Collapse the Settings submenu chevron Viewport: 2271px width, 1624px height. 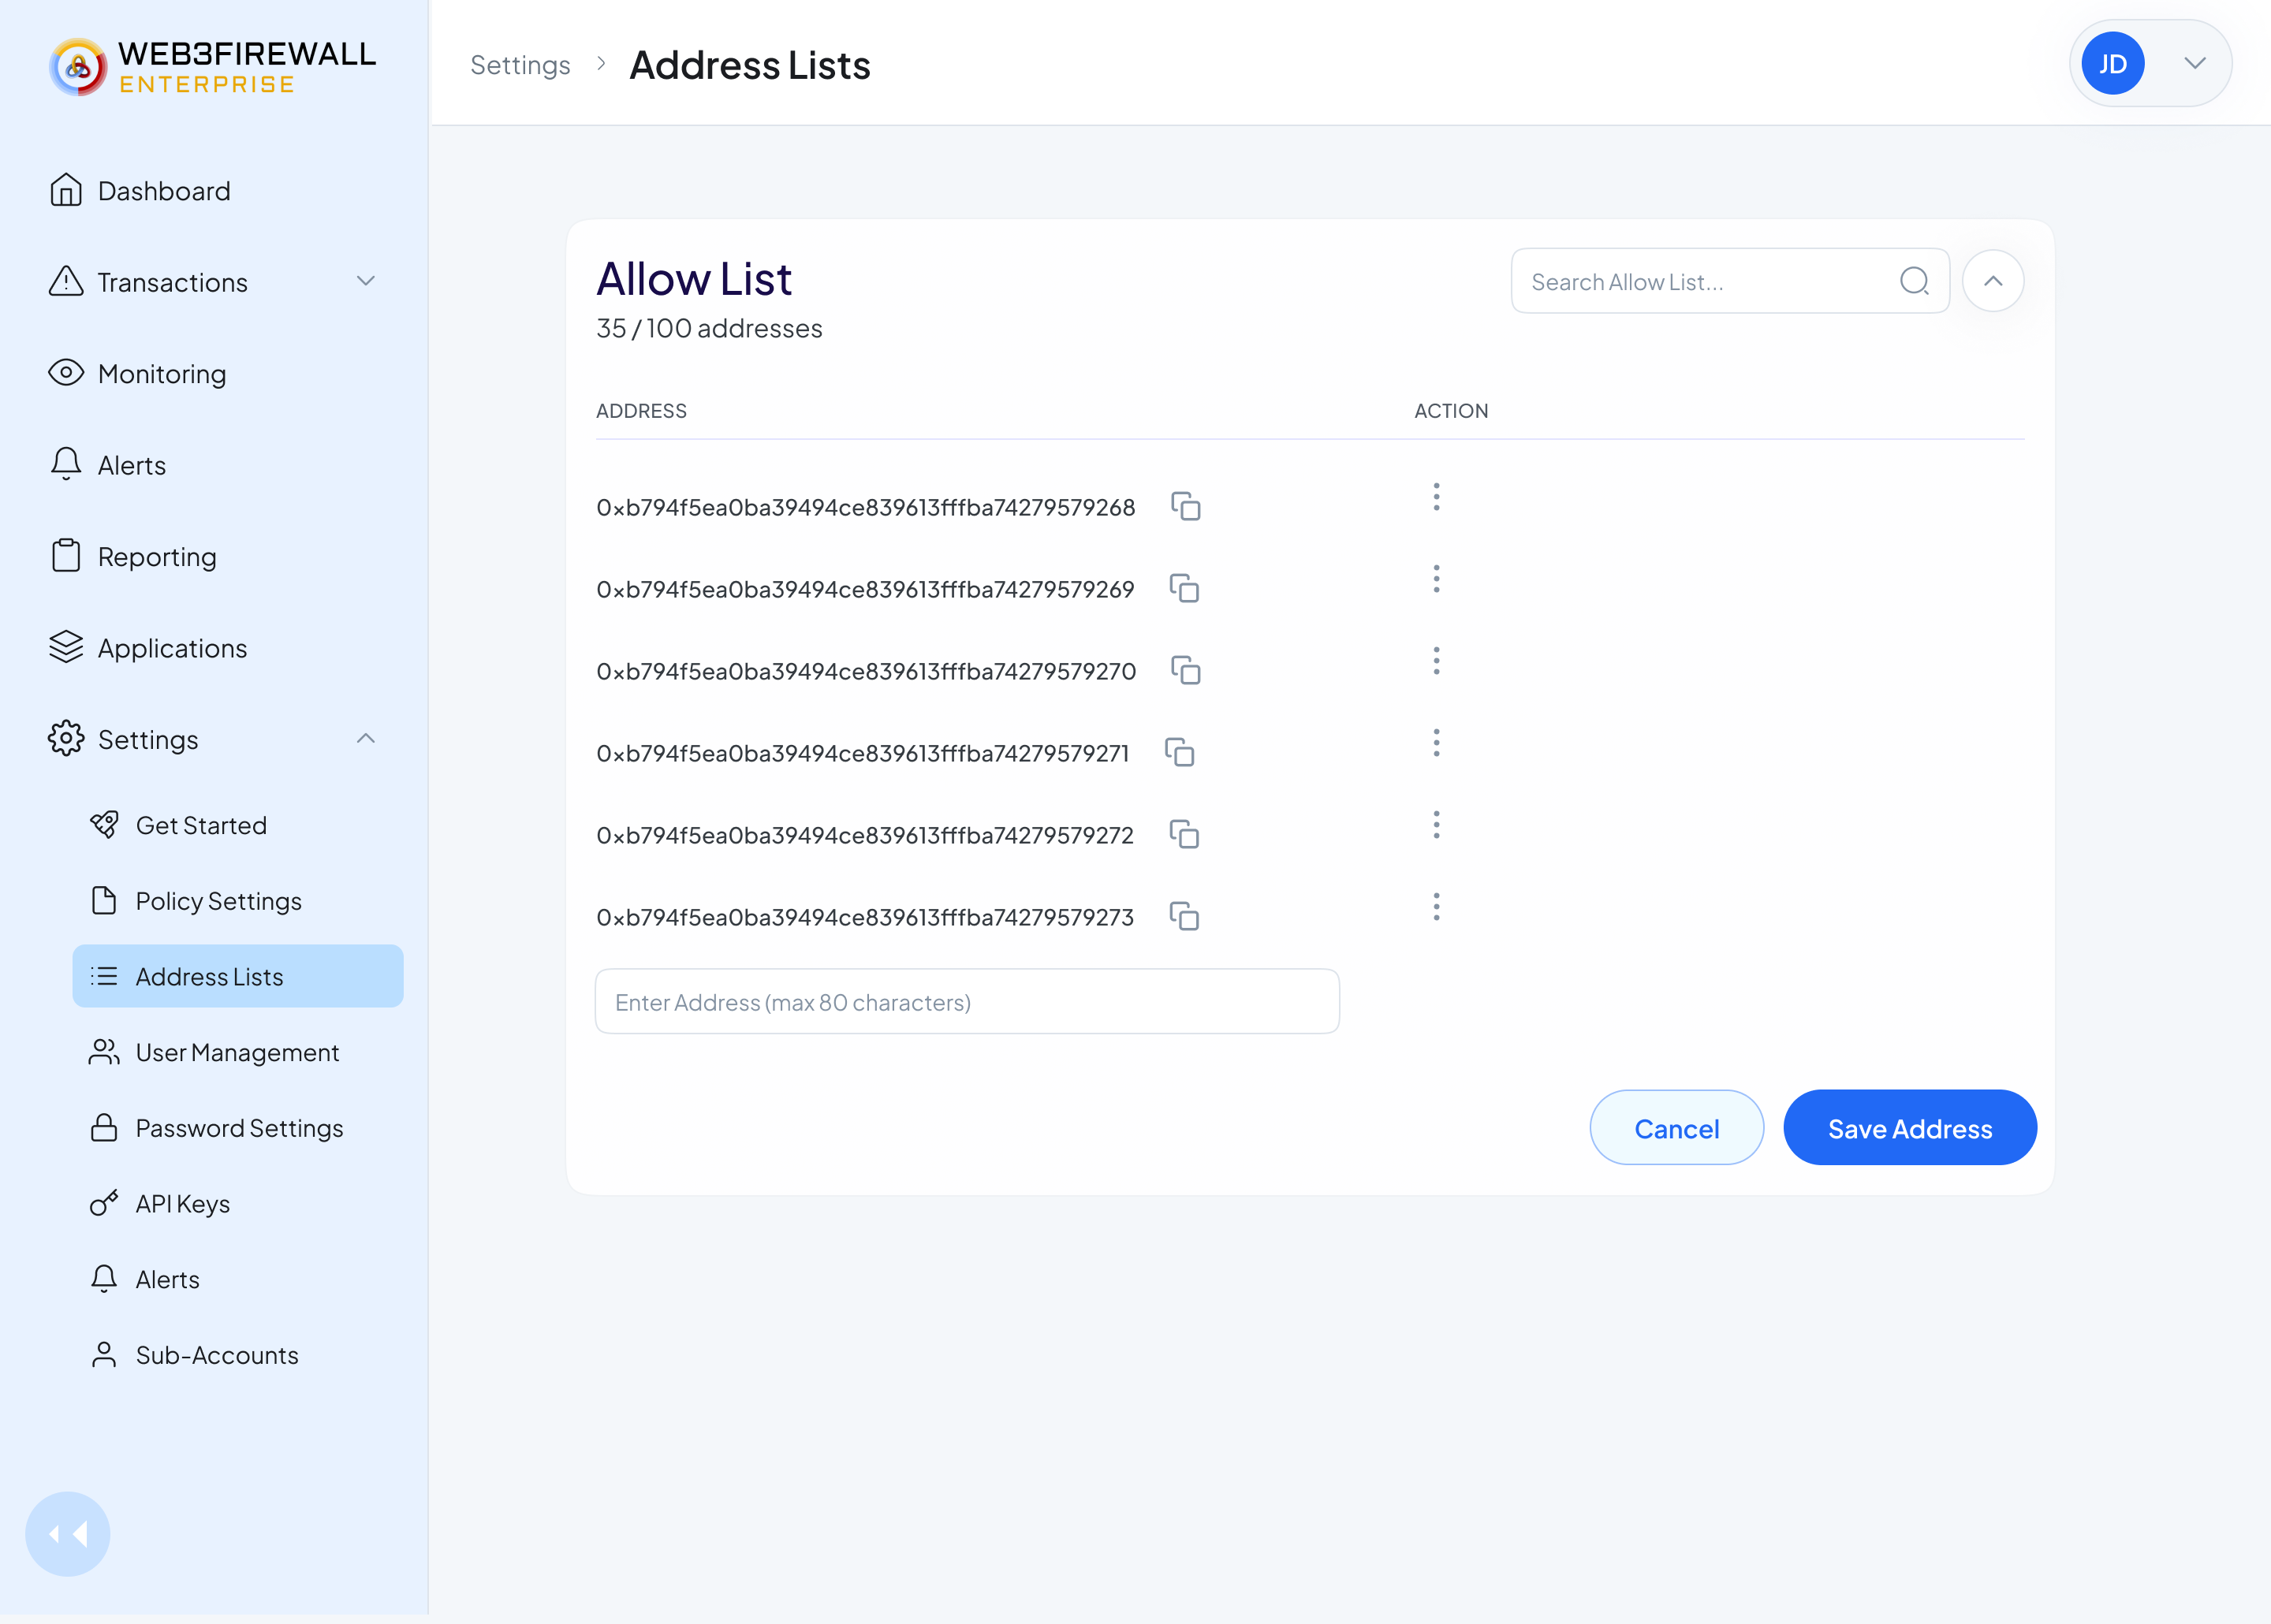pyautogui.click(x=366, y=738)
